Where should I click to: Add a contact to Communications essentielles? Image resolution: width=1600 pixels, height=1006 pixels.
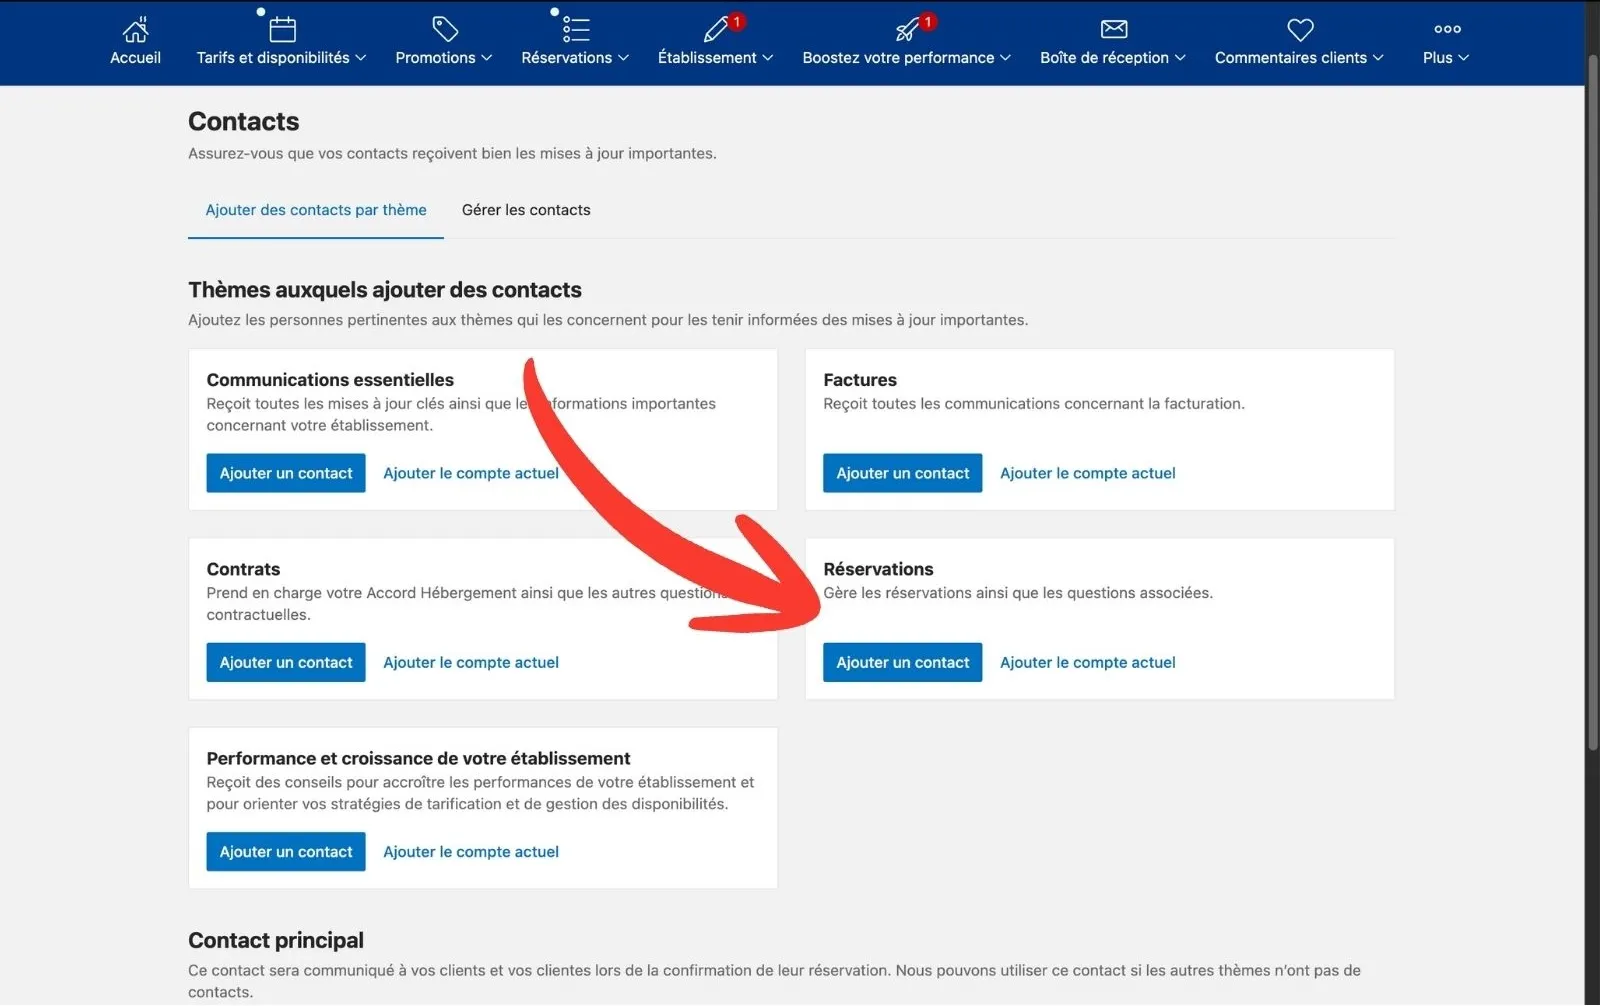286,473
